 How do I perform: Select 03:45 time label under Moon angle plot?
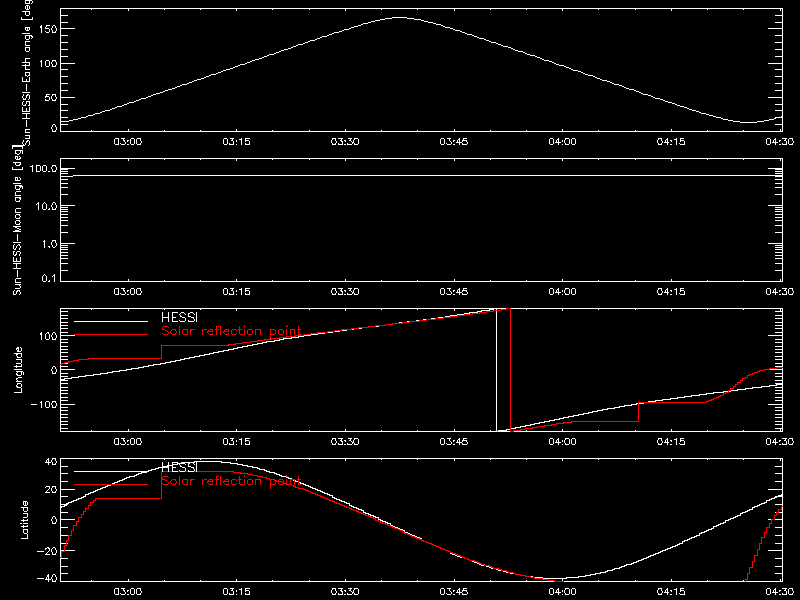pos(454,291)
